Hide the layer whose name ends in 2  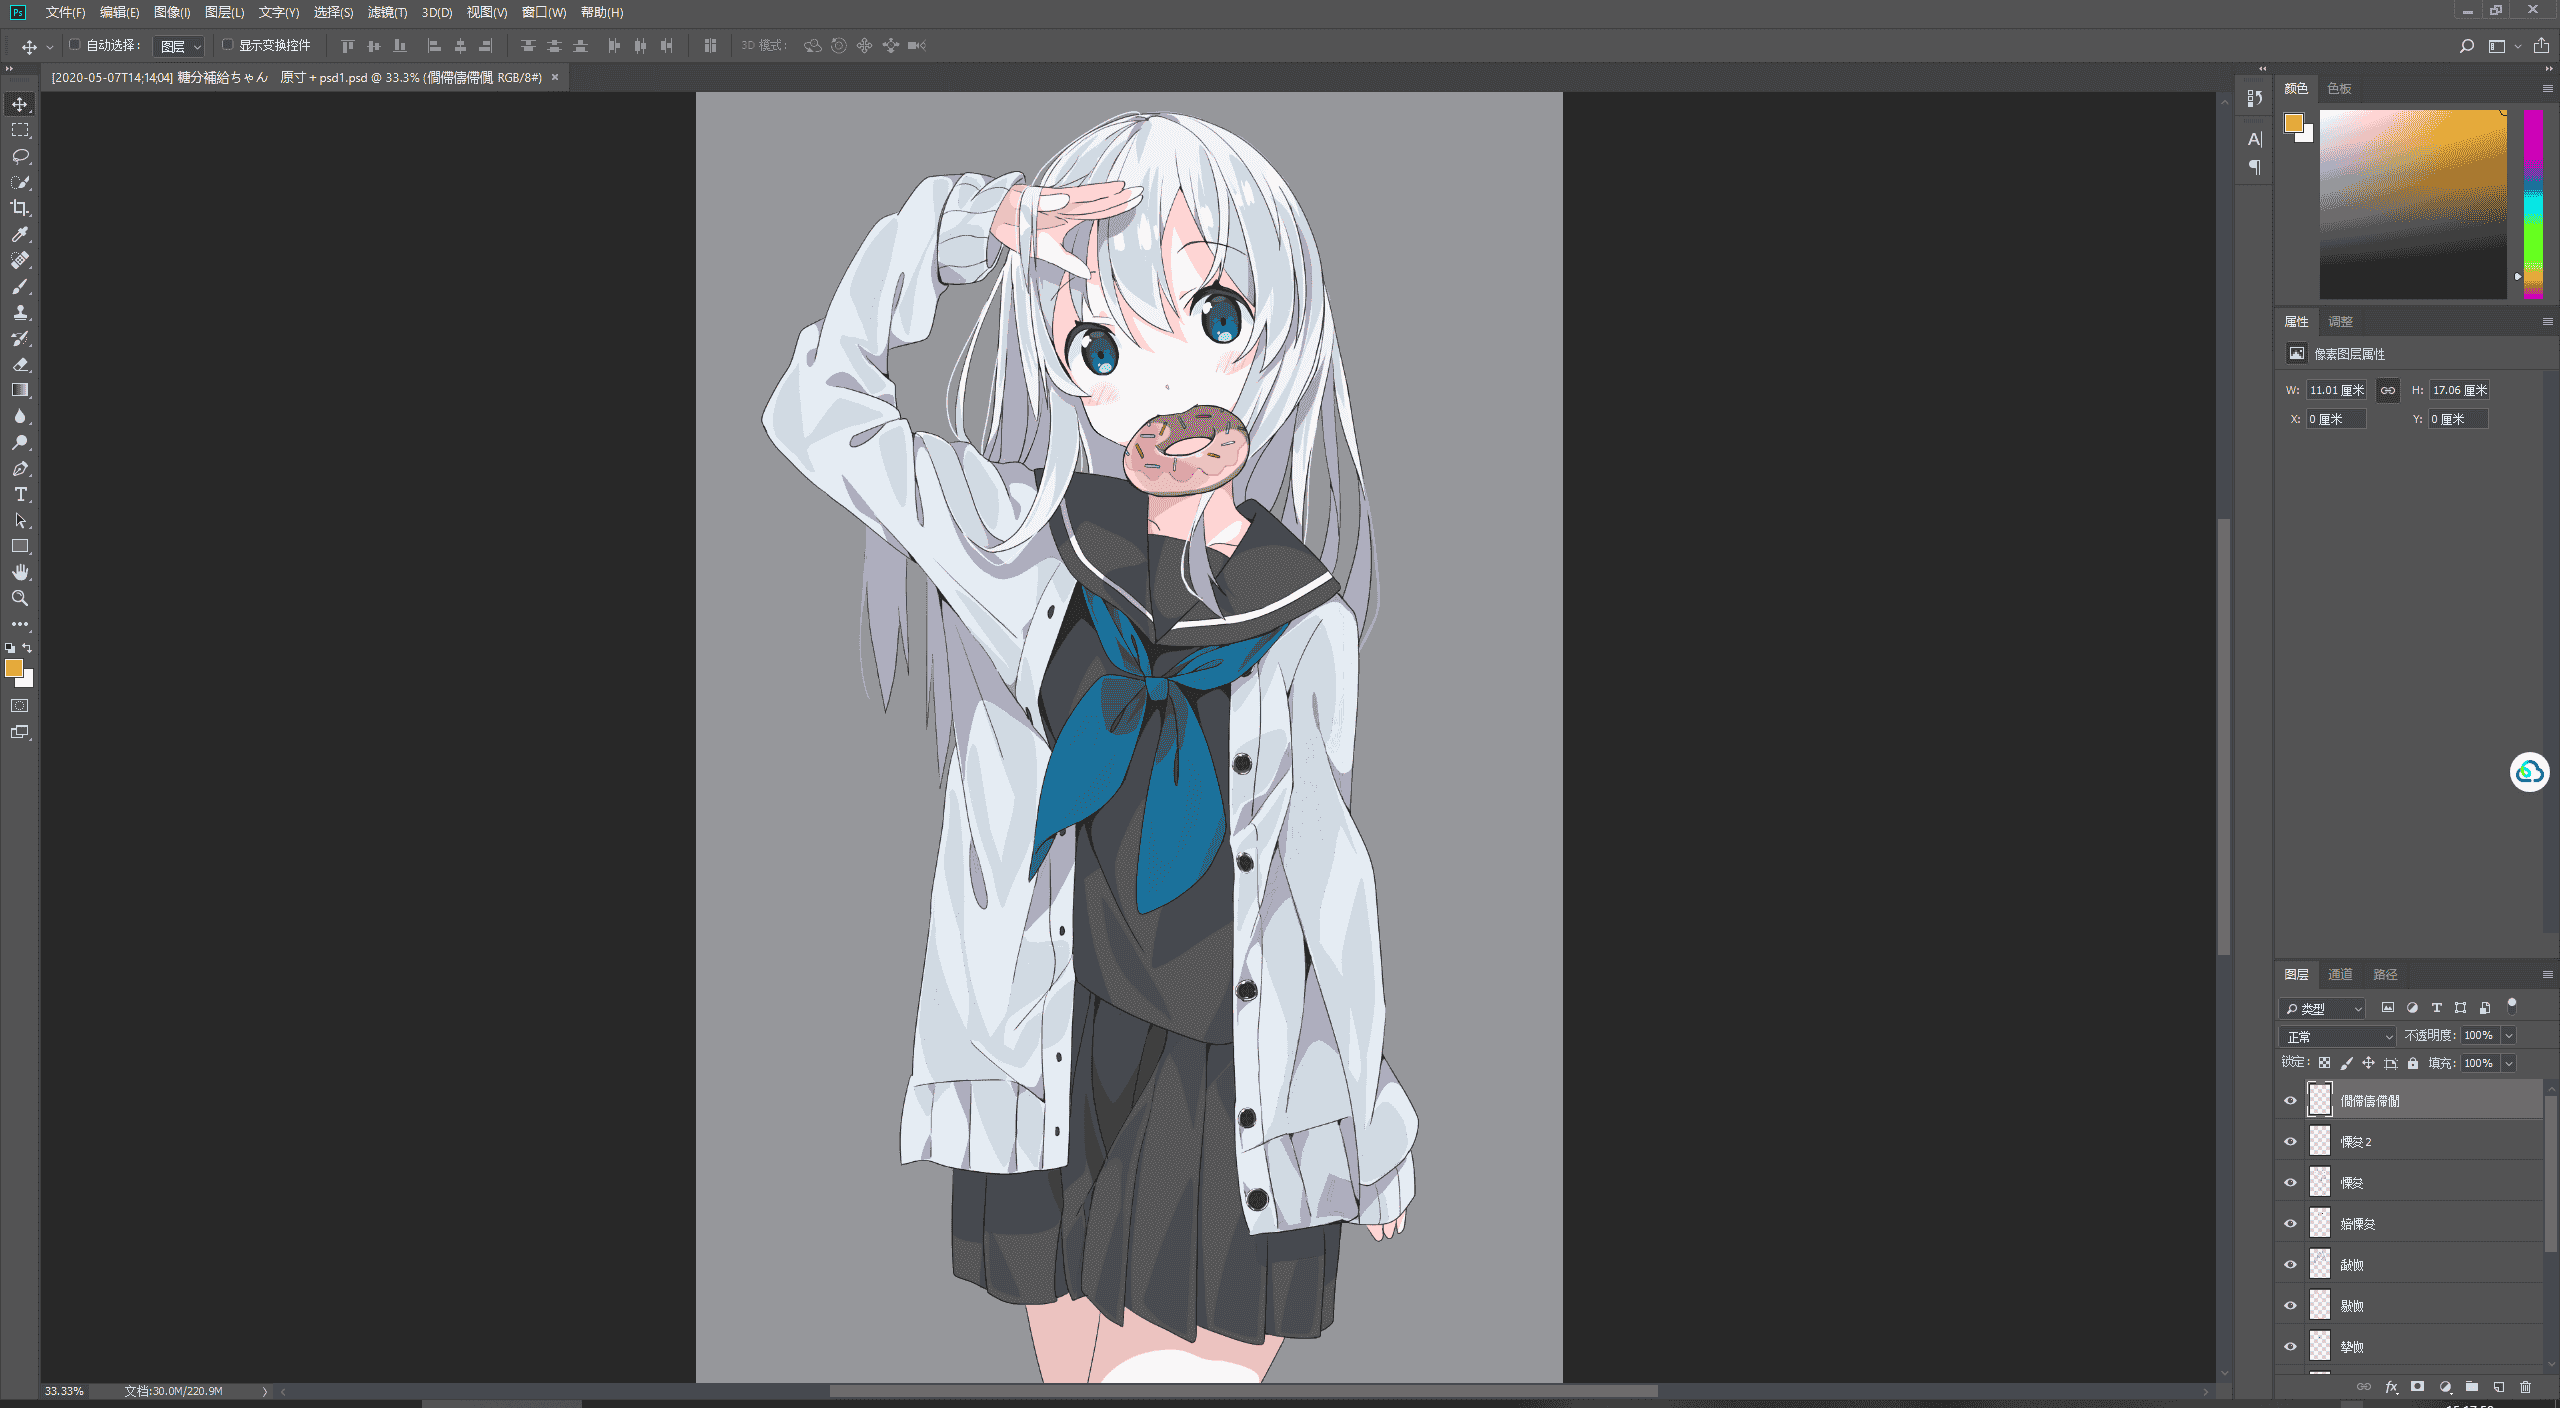click(x=2290, y=1141)
